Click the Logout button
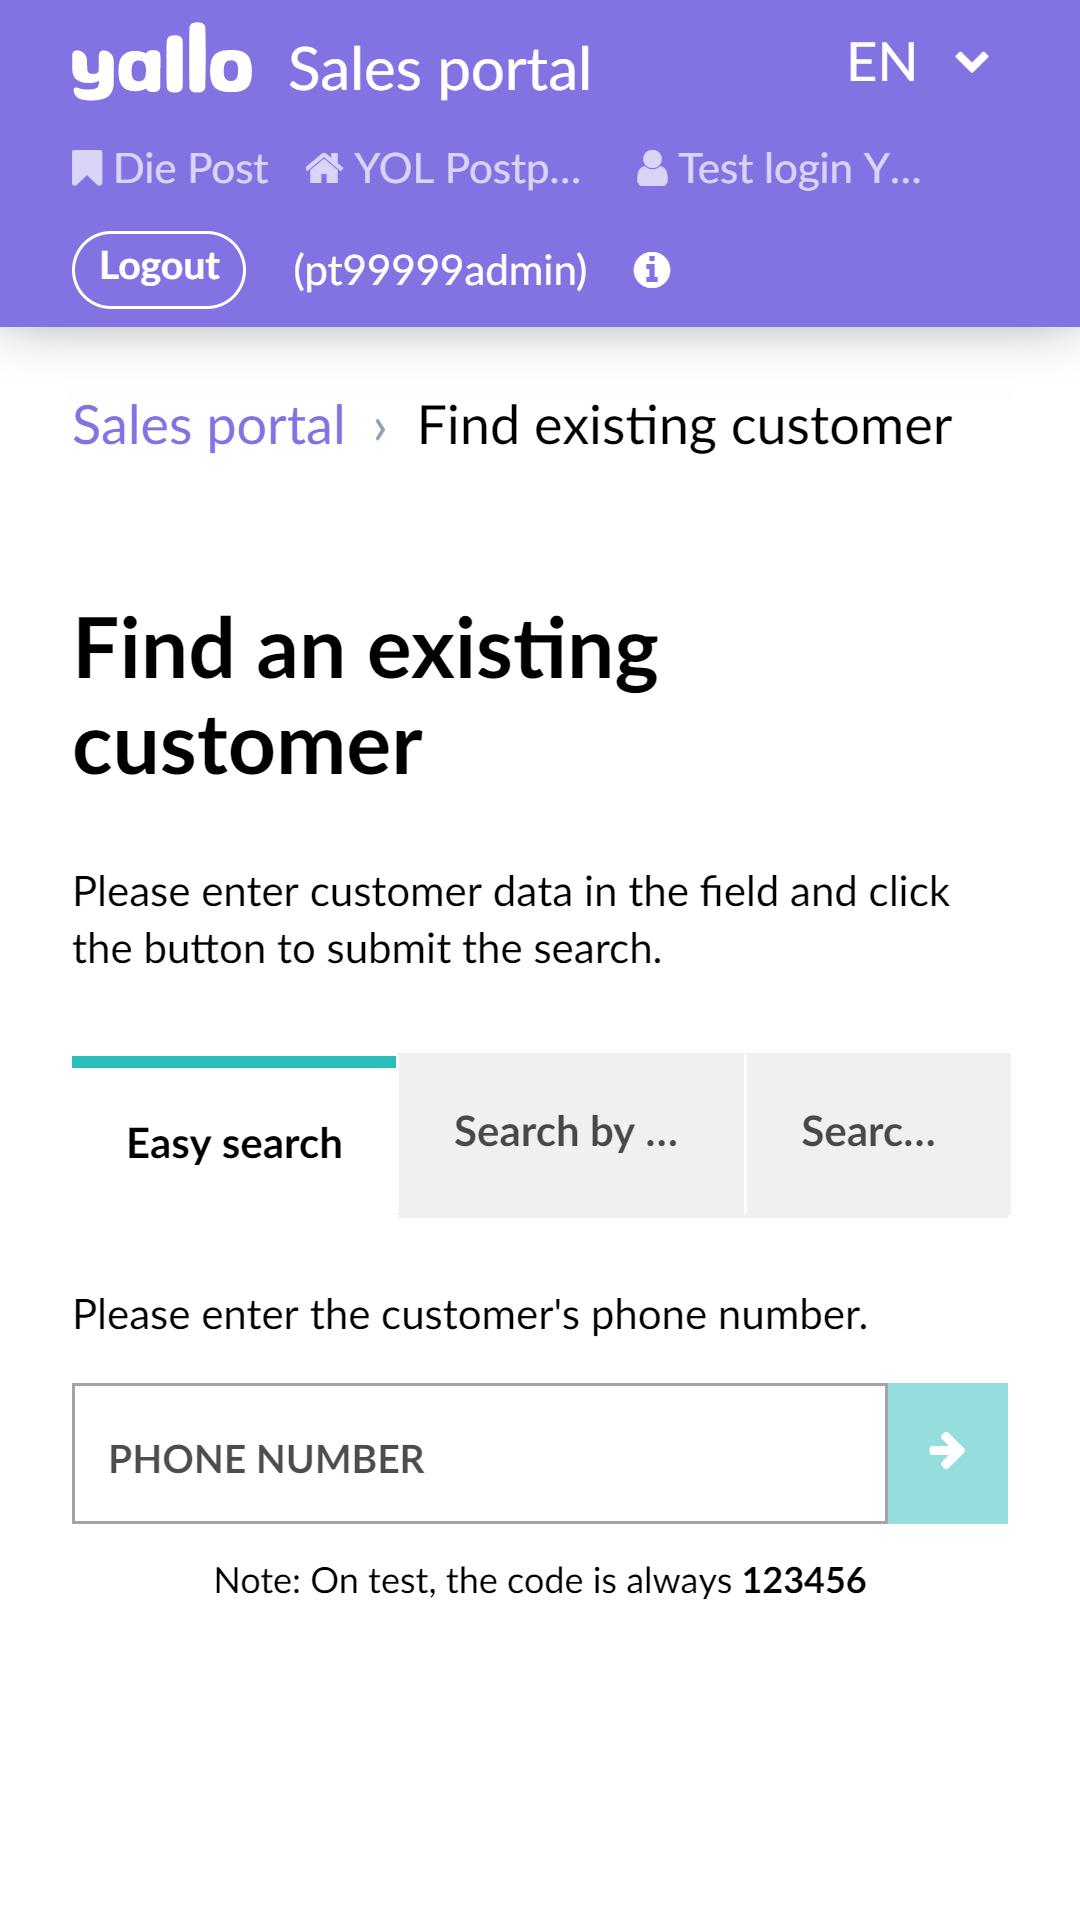The image size is (1080, 1920). (159, 270)
